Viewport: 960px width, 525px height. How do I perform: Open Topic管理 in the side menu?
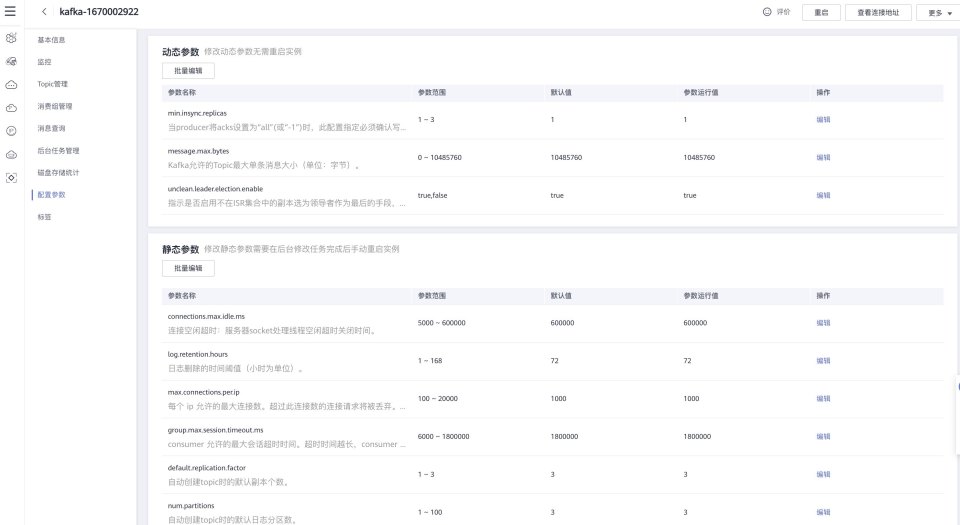[52, 84]
